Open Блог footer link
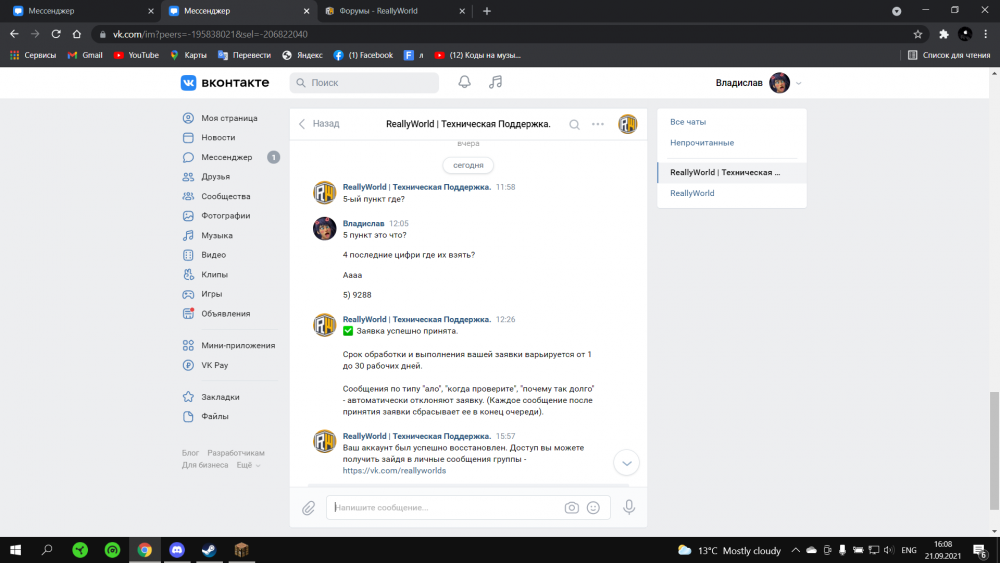This screenshot has height=563, width=1000. (x=190, y=453)
